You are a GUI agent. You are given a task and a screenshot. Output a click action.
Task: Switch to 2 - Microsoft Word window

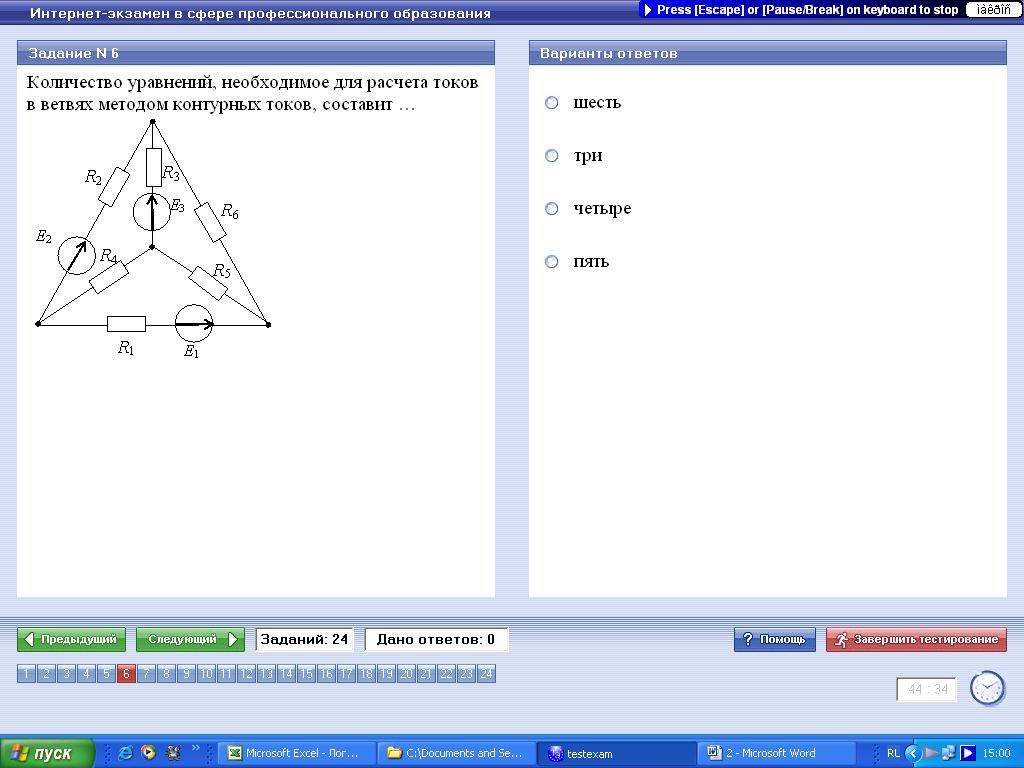tap(777, 753)
